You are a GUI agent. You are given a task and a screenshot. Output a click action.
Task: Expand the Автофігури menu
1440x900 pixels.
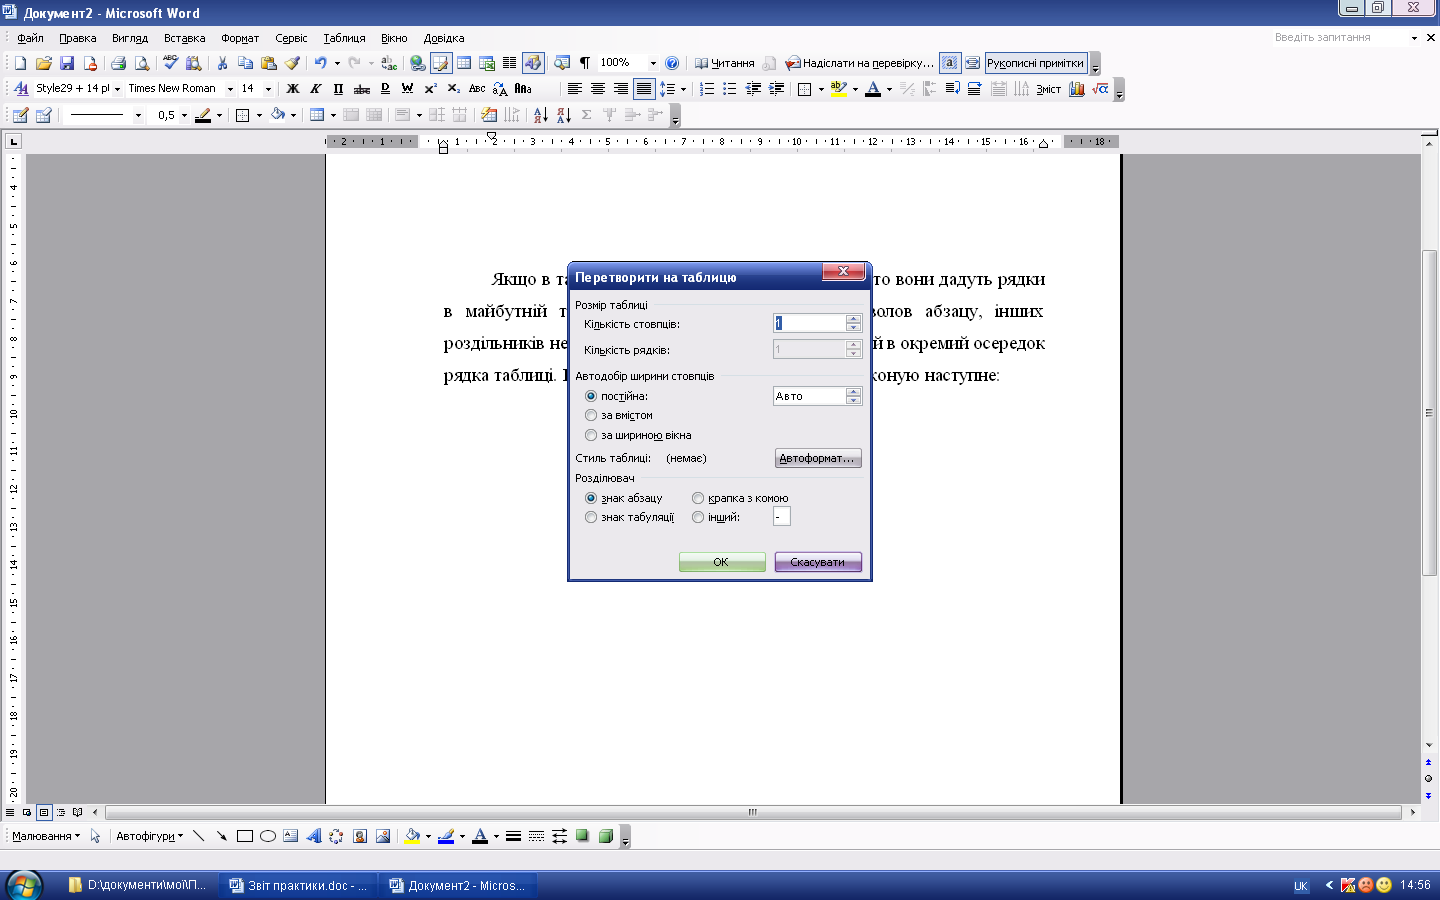[x=149, y=836]
